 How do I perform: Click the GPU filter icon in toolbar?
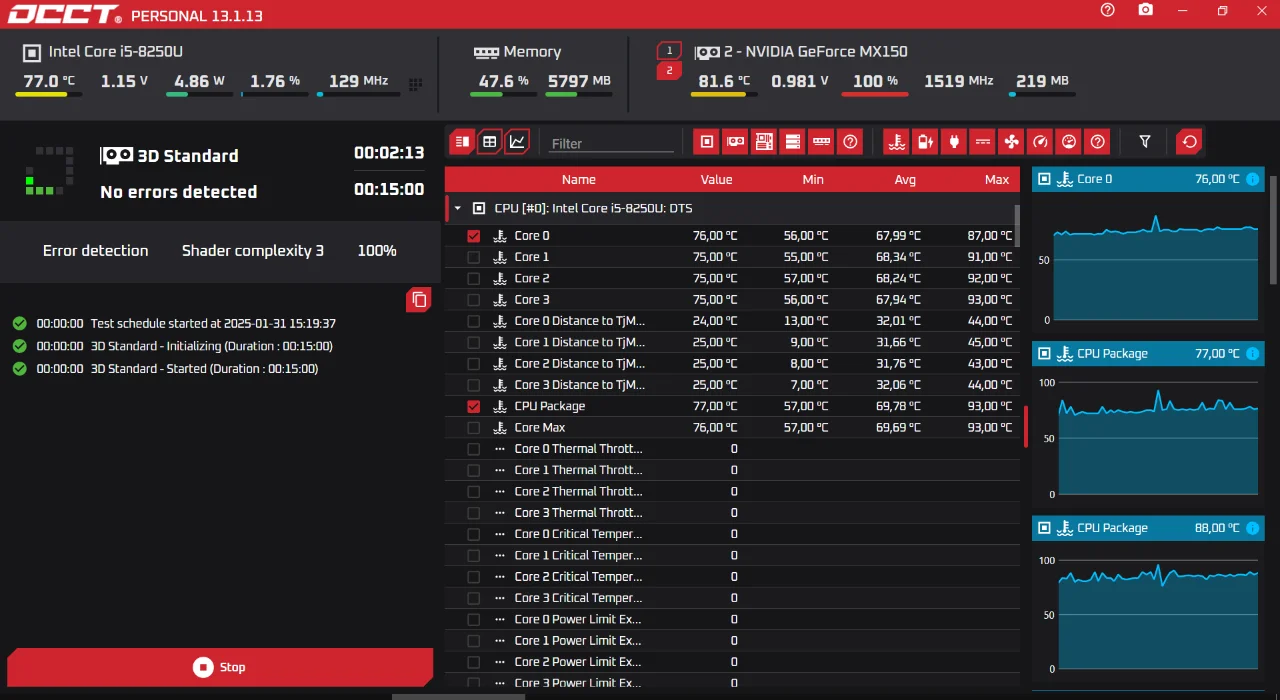pyautogui.click(x=736, y=142)
